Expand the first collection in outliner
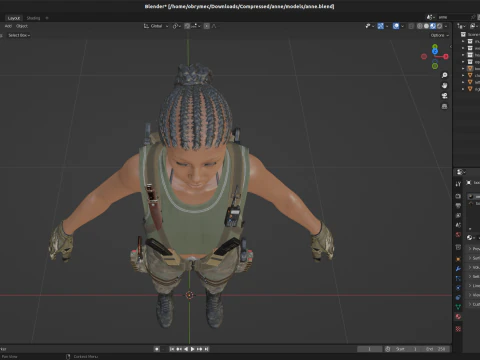This screenshot has width=480, height=360. pos(463,41)
